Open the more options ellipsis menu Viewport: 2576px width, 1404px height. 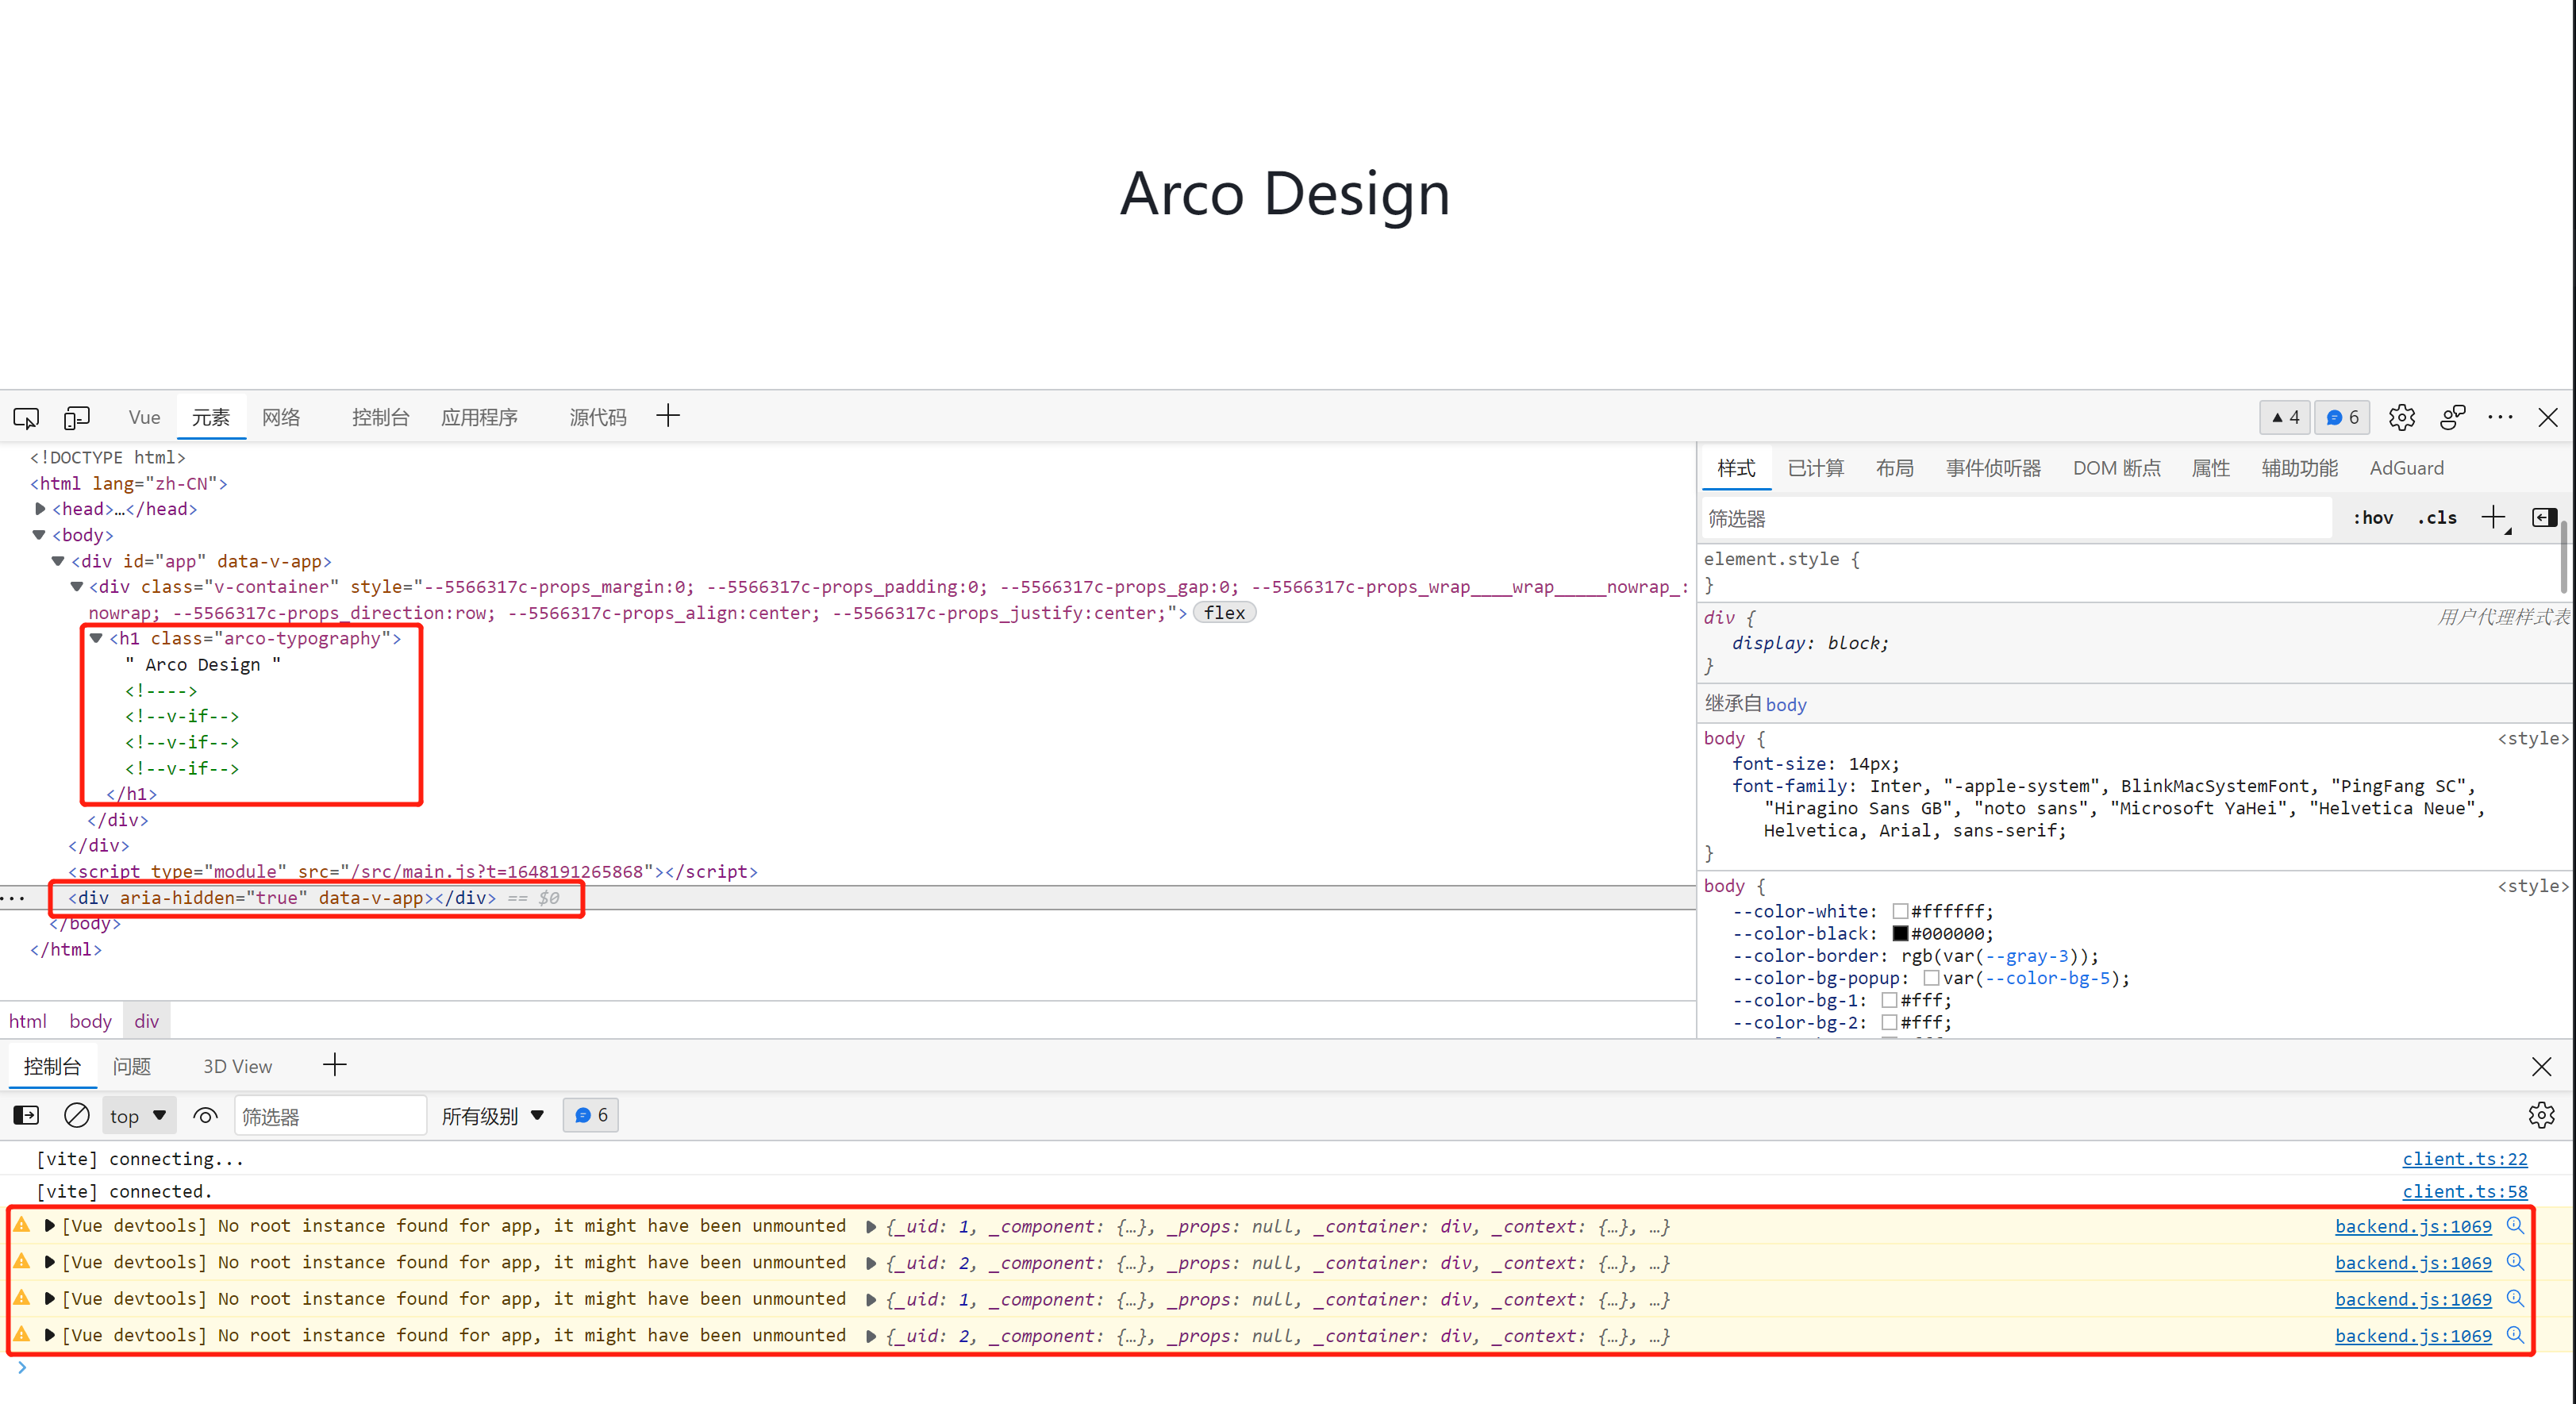(2501, 417)
